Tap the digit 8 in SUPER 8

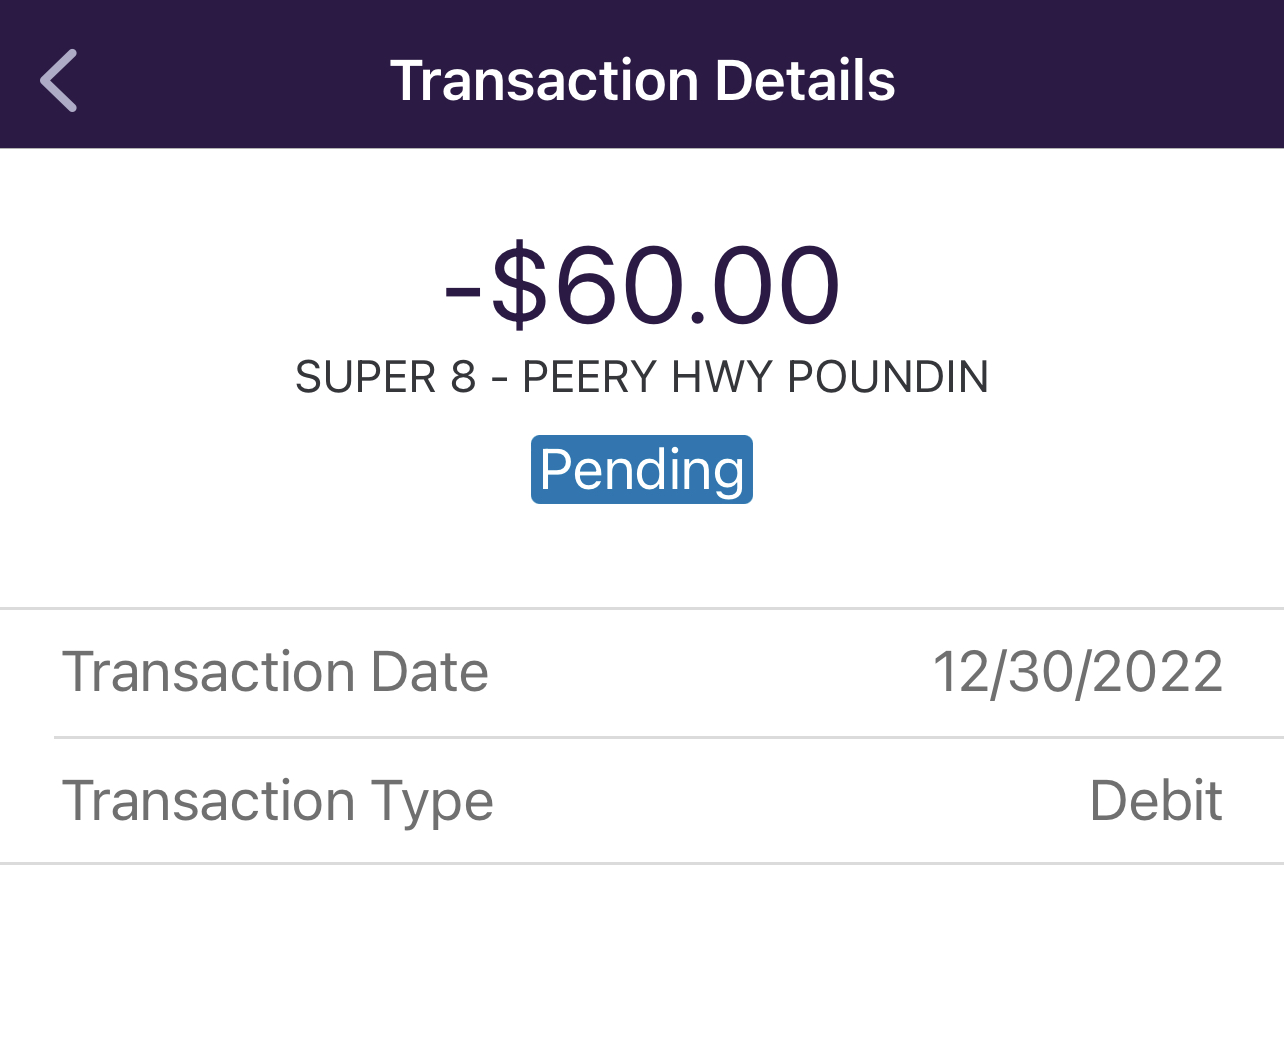pyautogui.click(x=463, y=378)
